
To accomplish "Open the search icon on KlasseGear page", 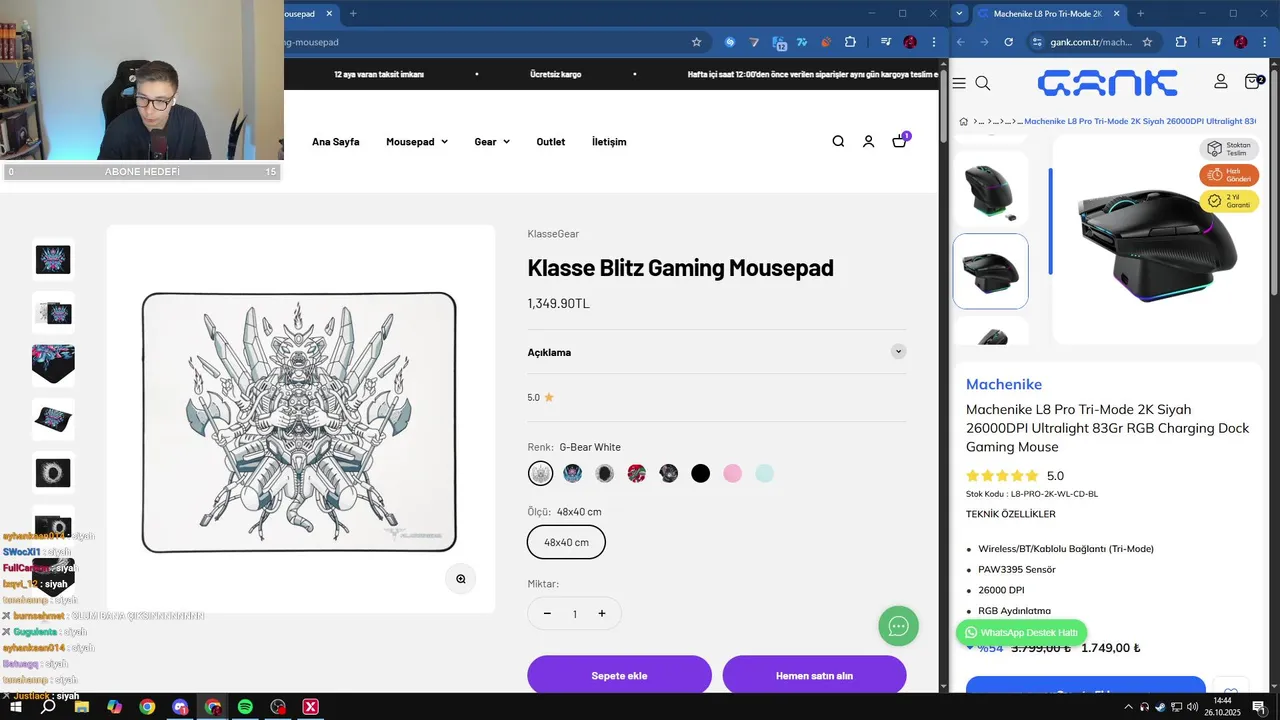I will (x=838, y=142).
